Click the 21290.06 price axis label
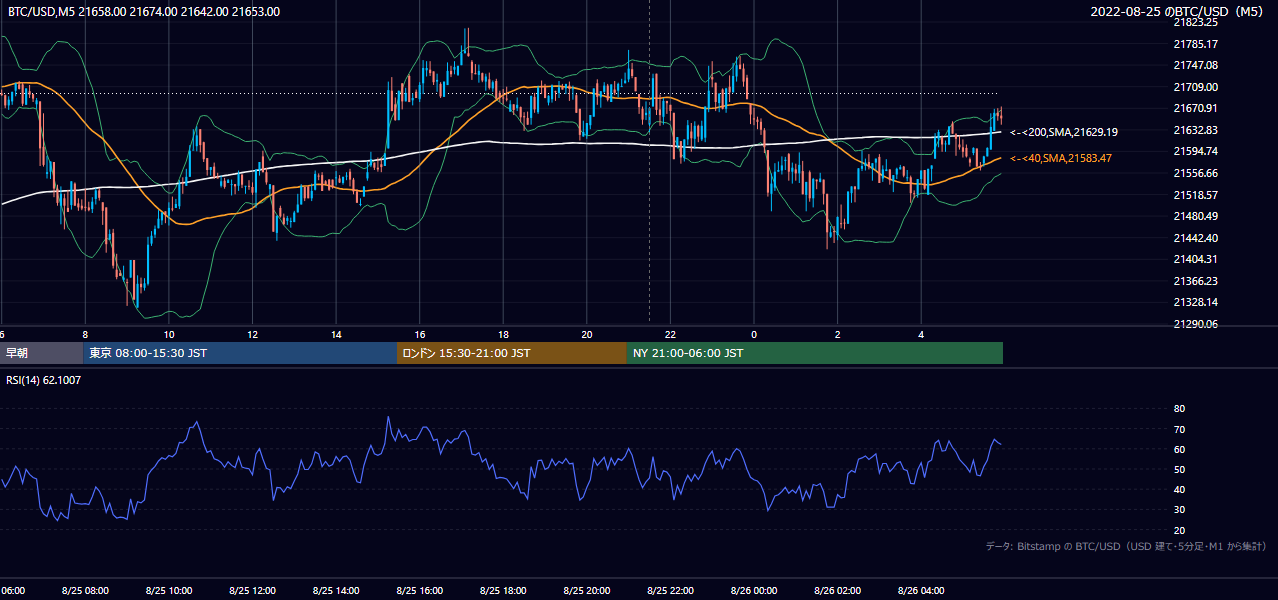 [1195, 324]
